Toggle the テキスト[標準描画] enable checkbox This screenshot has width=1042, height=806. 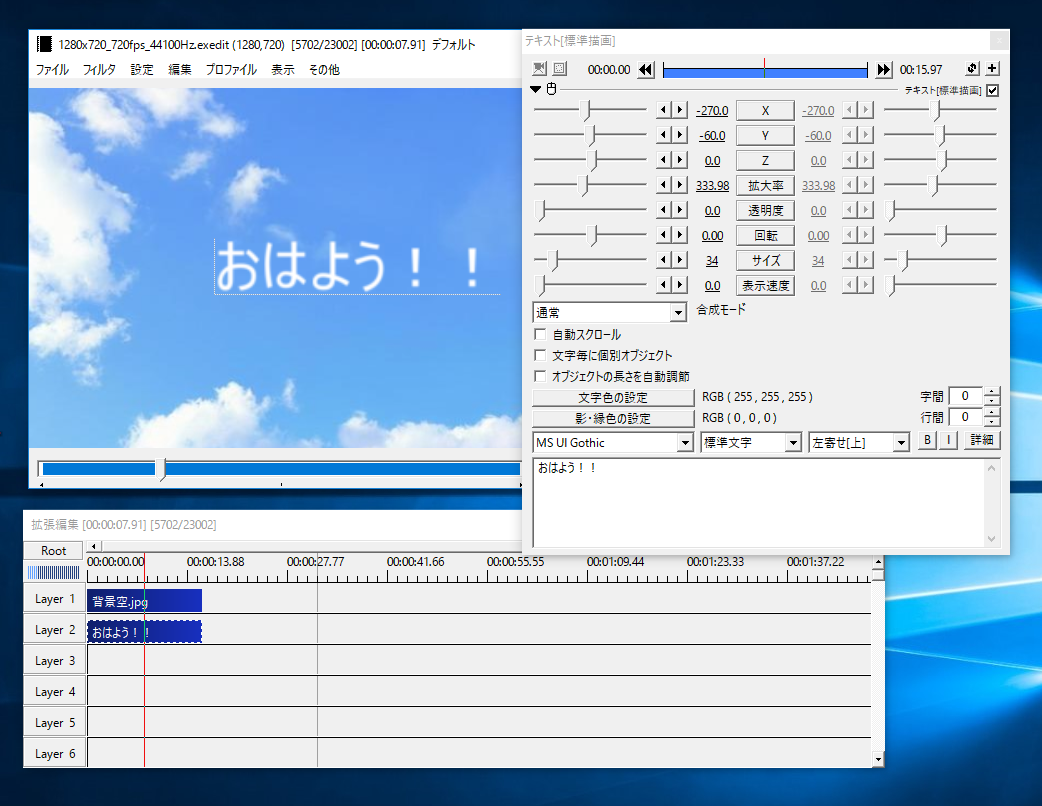click(993, 90)
